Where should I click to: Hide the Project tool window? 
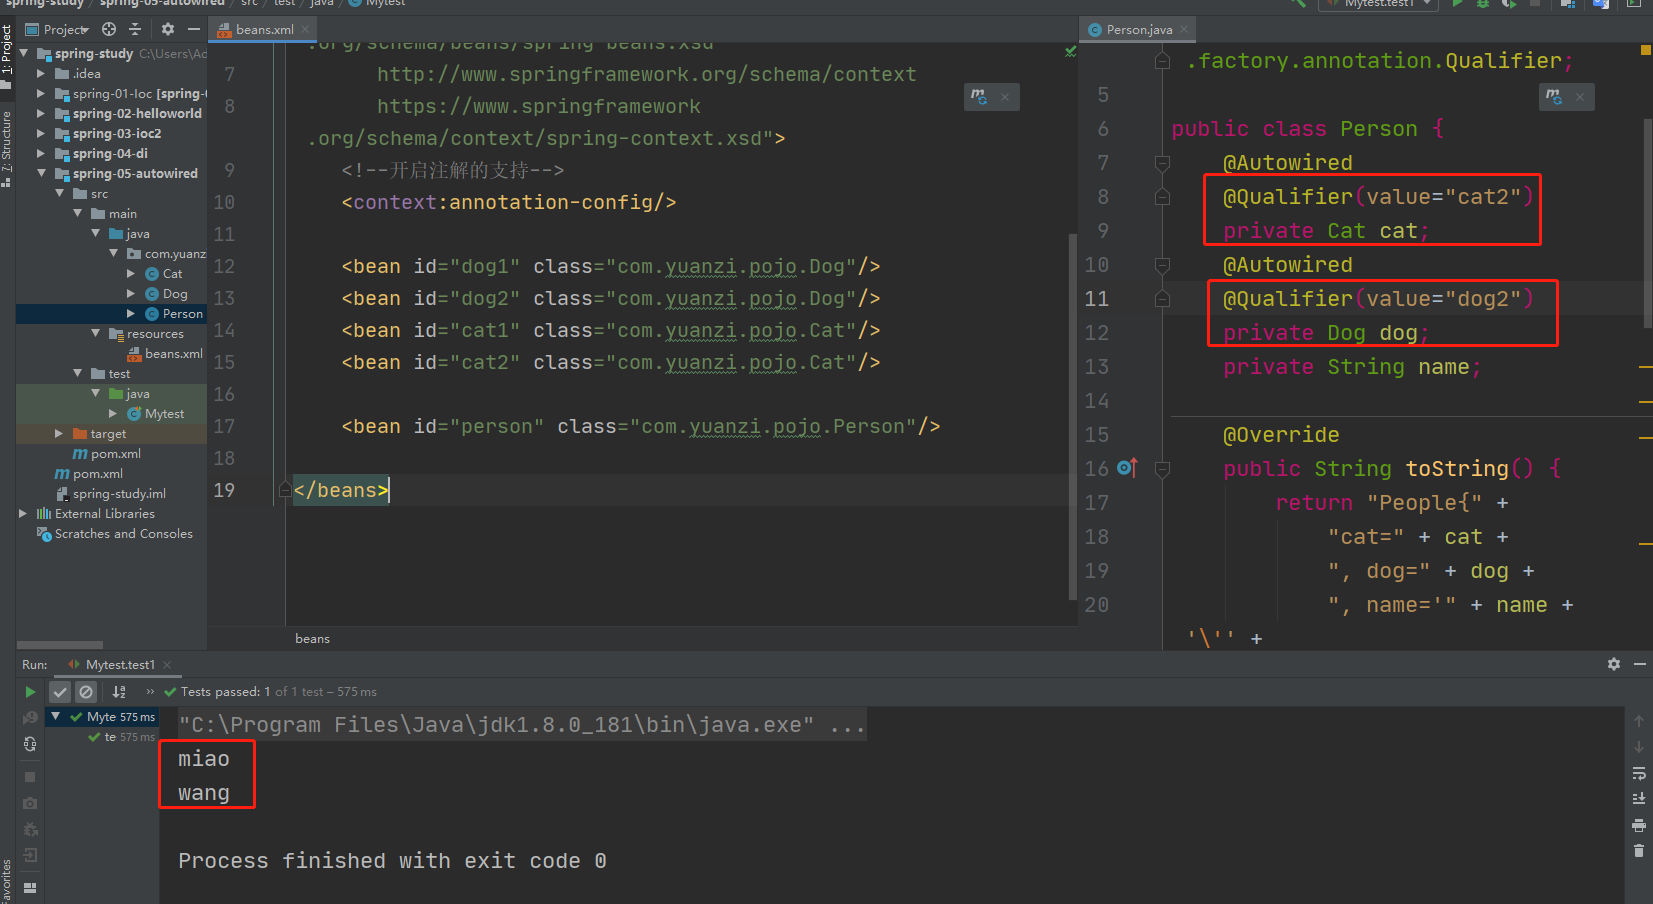pos(193,29)
